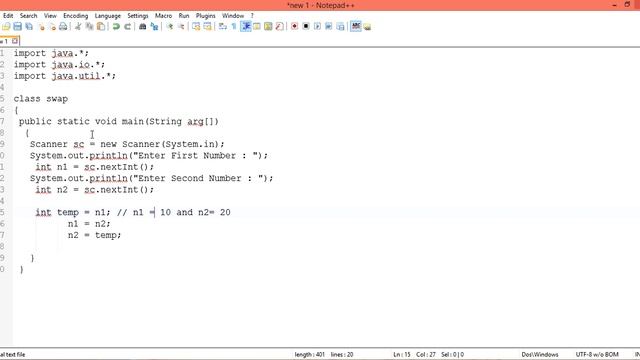Close the new 1 document tab
Screen dimensions: 640x360
pos(15,41)
